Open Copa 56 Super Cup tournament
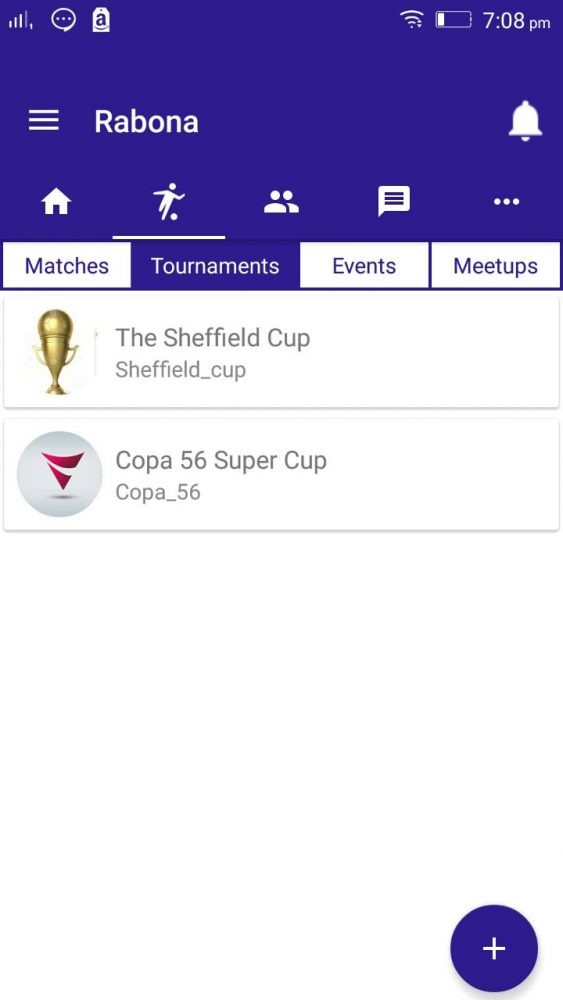 [x=281, y=474]
